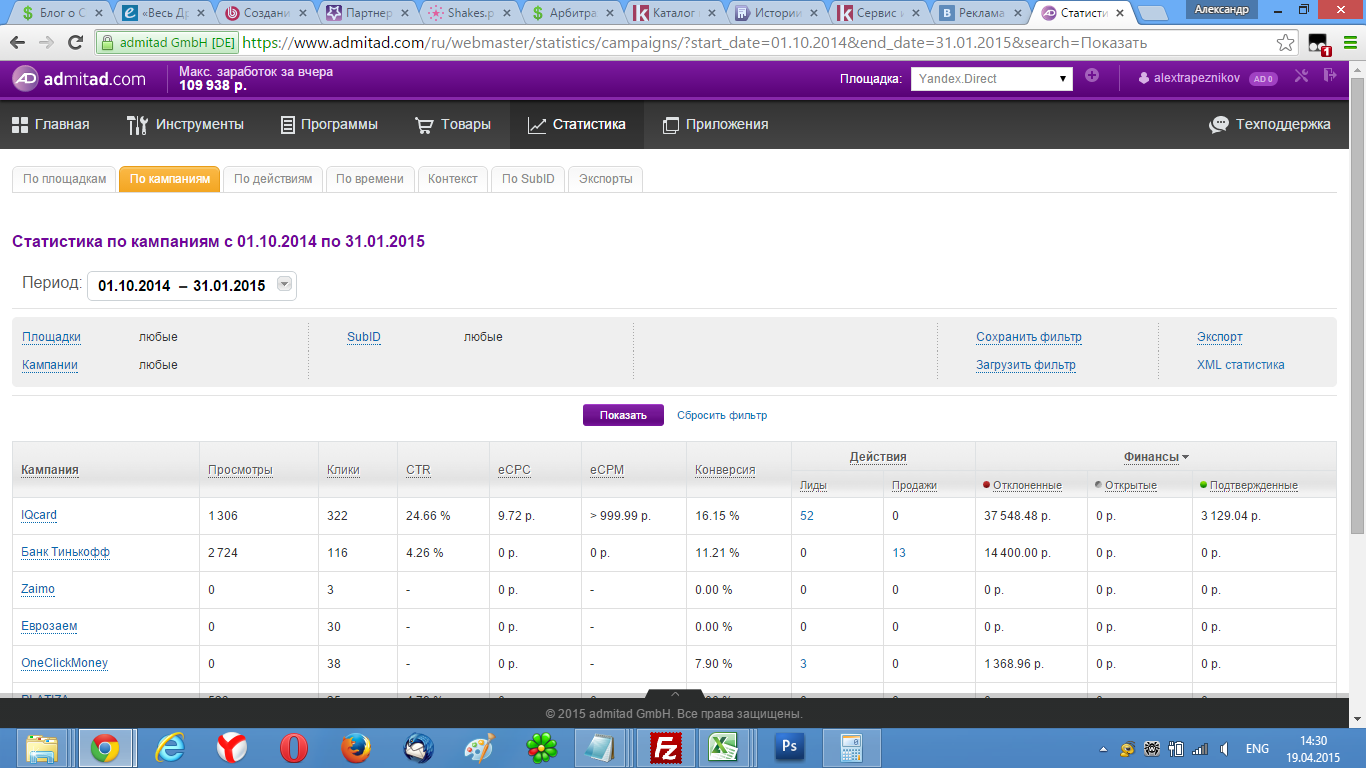Screen dimensions: 1366x768
Task: Sort table by Просмотры column
Action: click(240, 470)
